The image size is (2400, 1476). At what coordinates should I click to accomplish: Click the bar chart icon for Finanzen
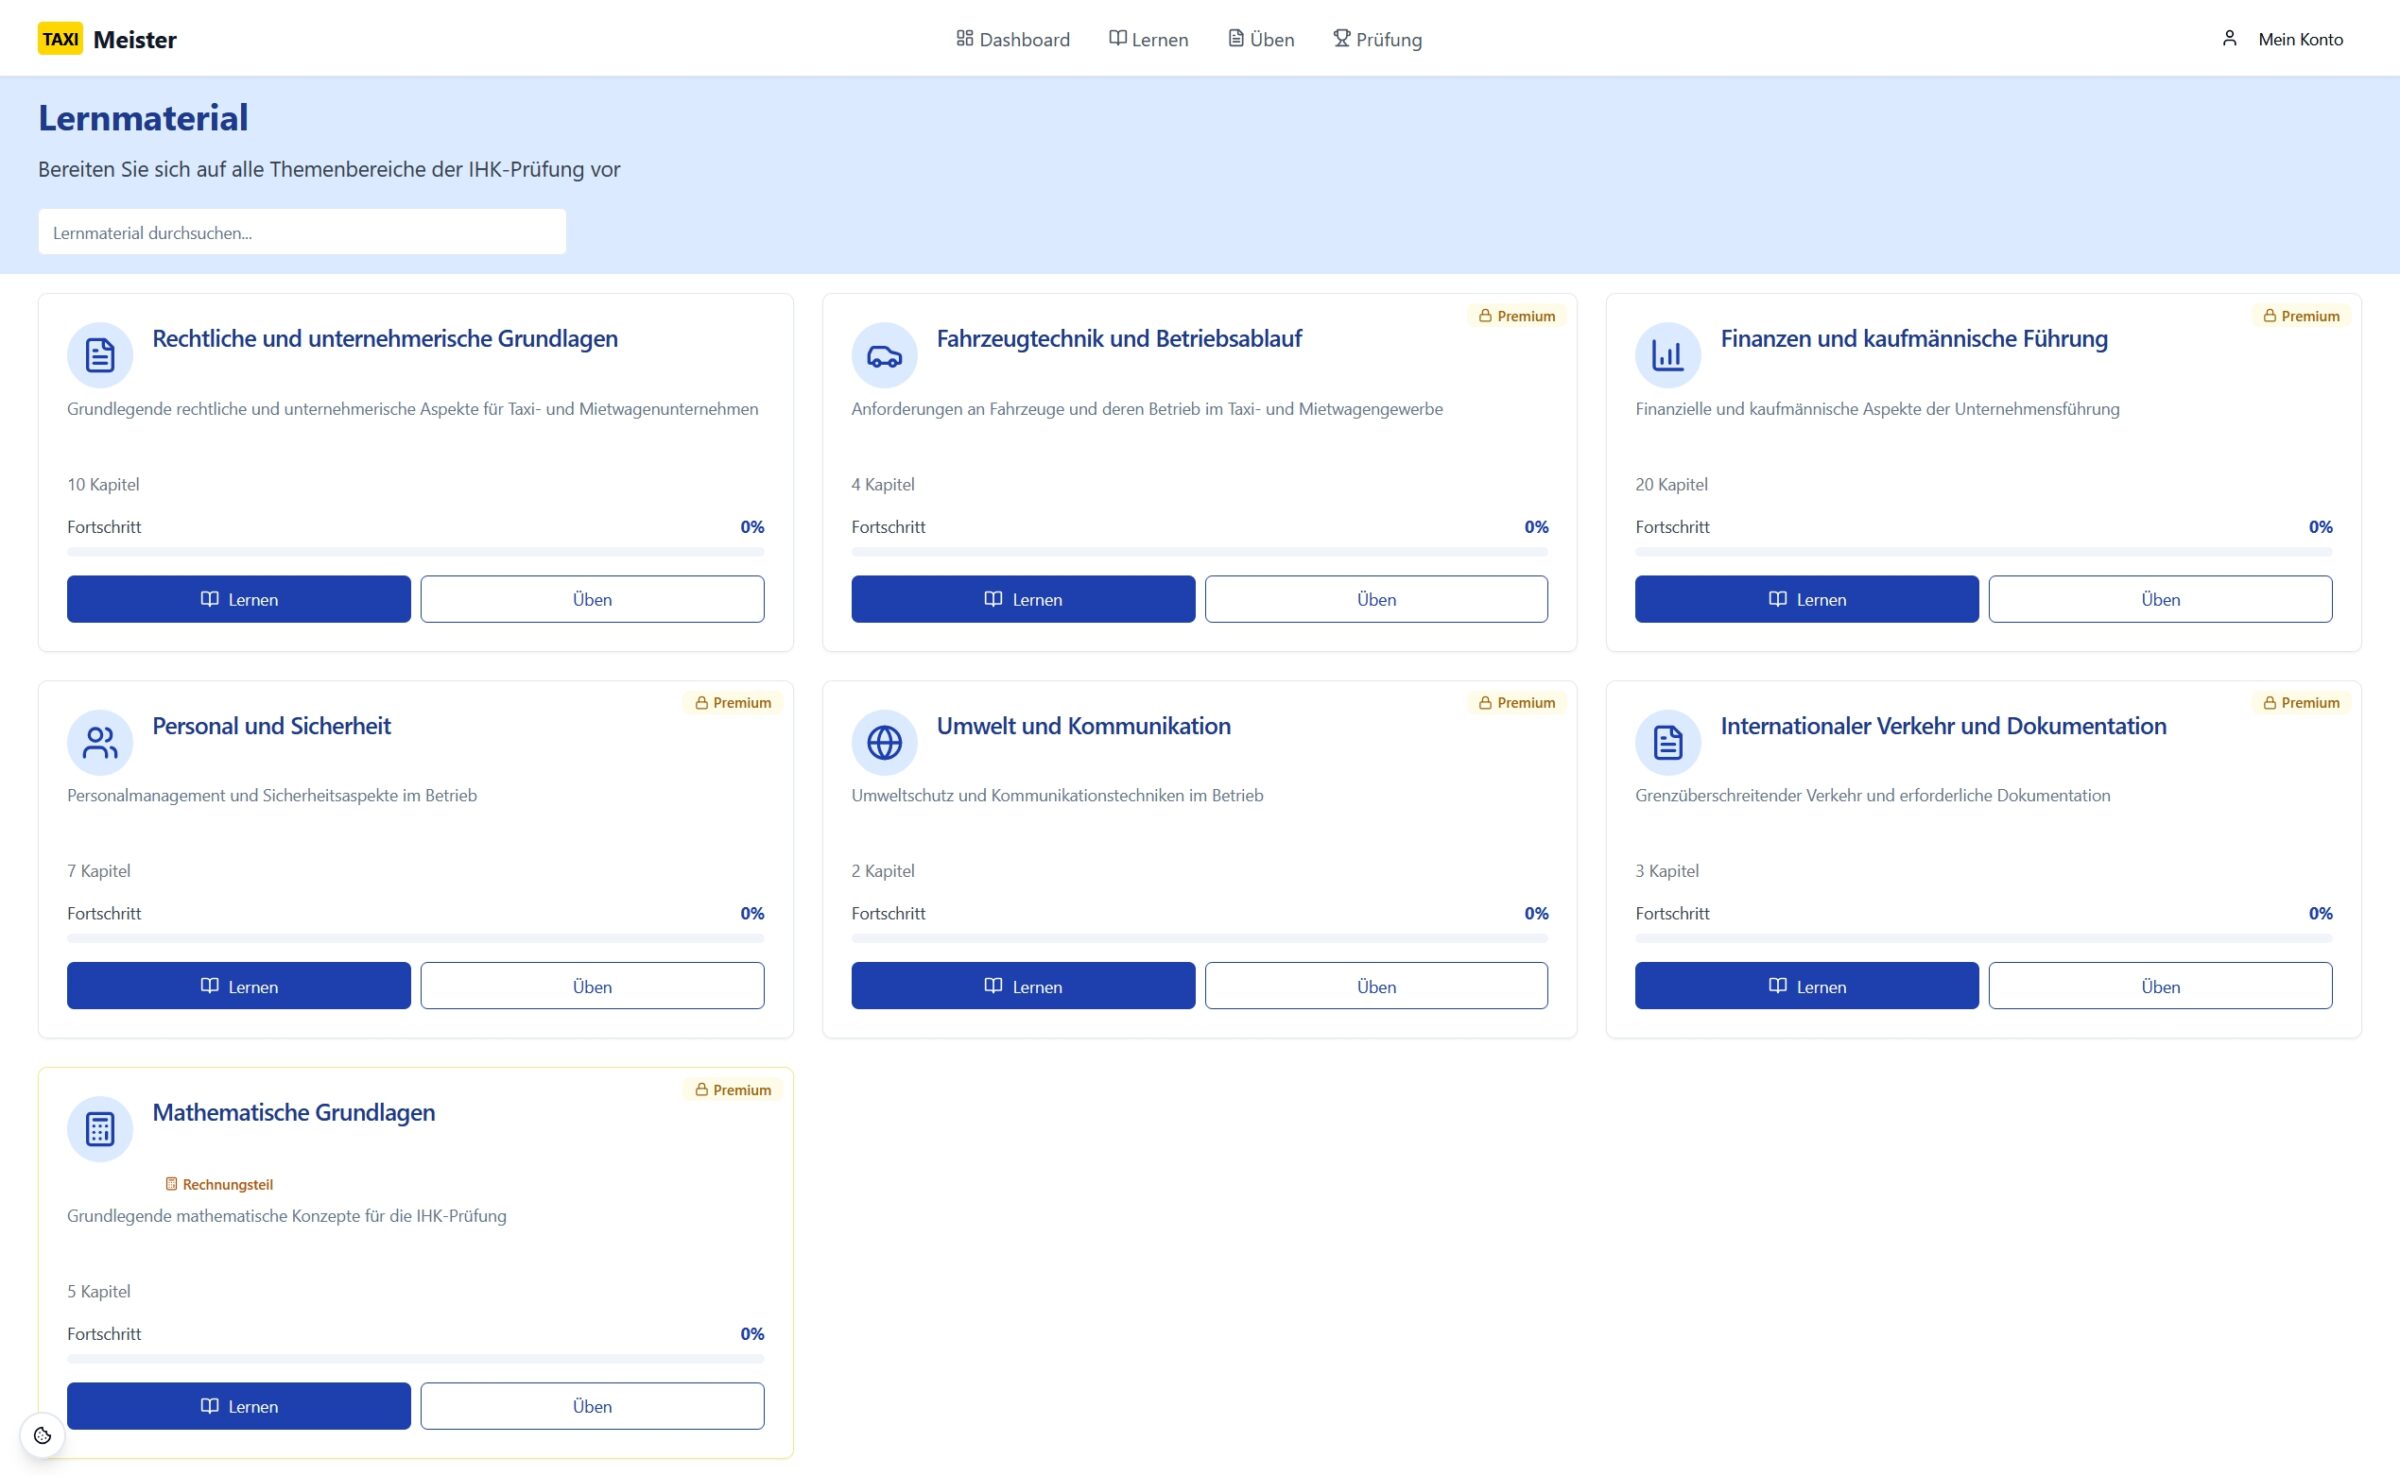tap(1667, 355)
